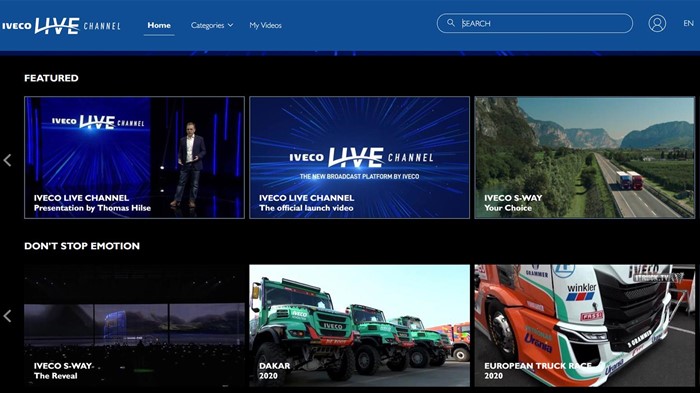Image resolution: width=700 pixels, height=393 pixels.
Task: Click previous arrow in Don't Stop Emotion row
Action: click(7, 316)
